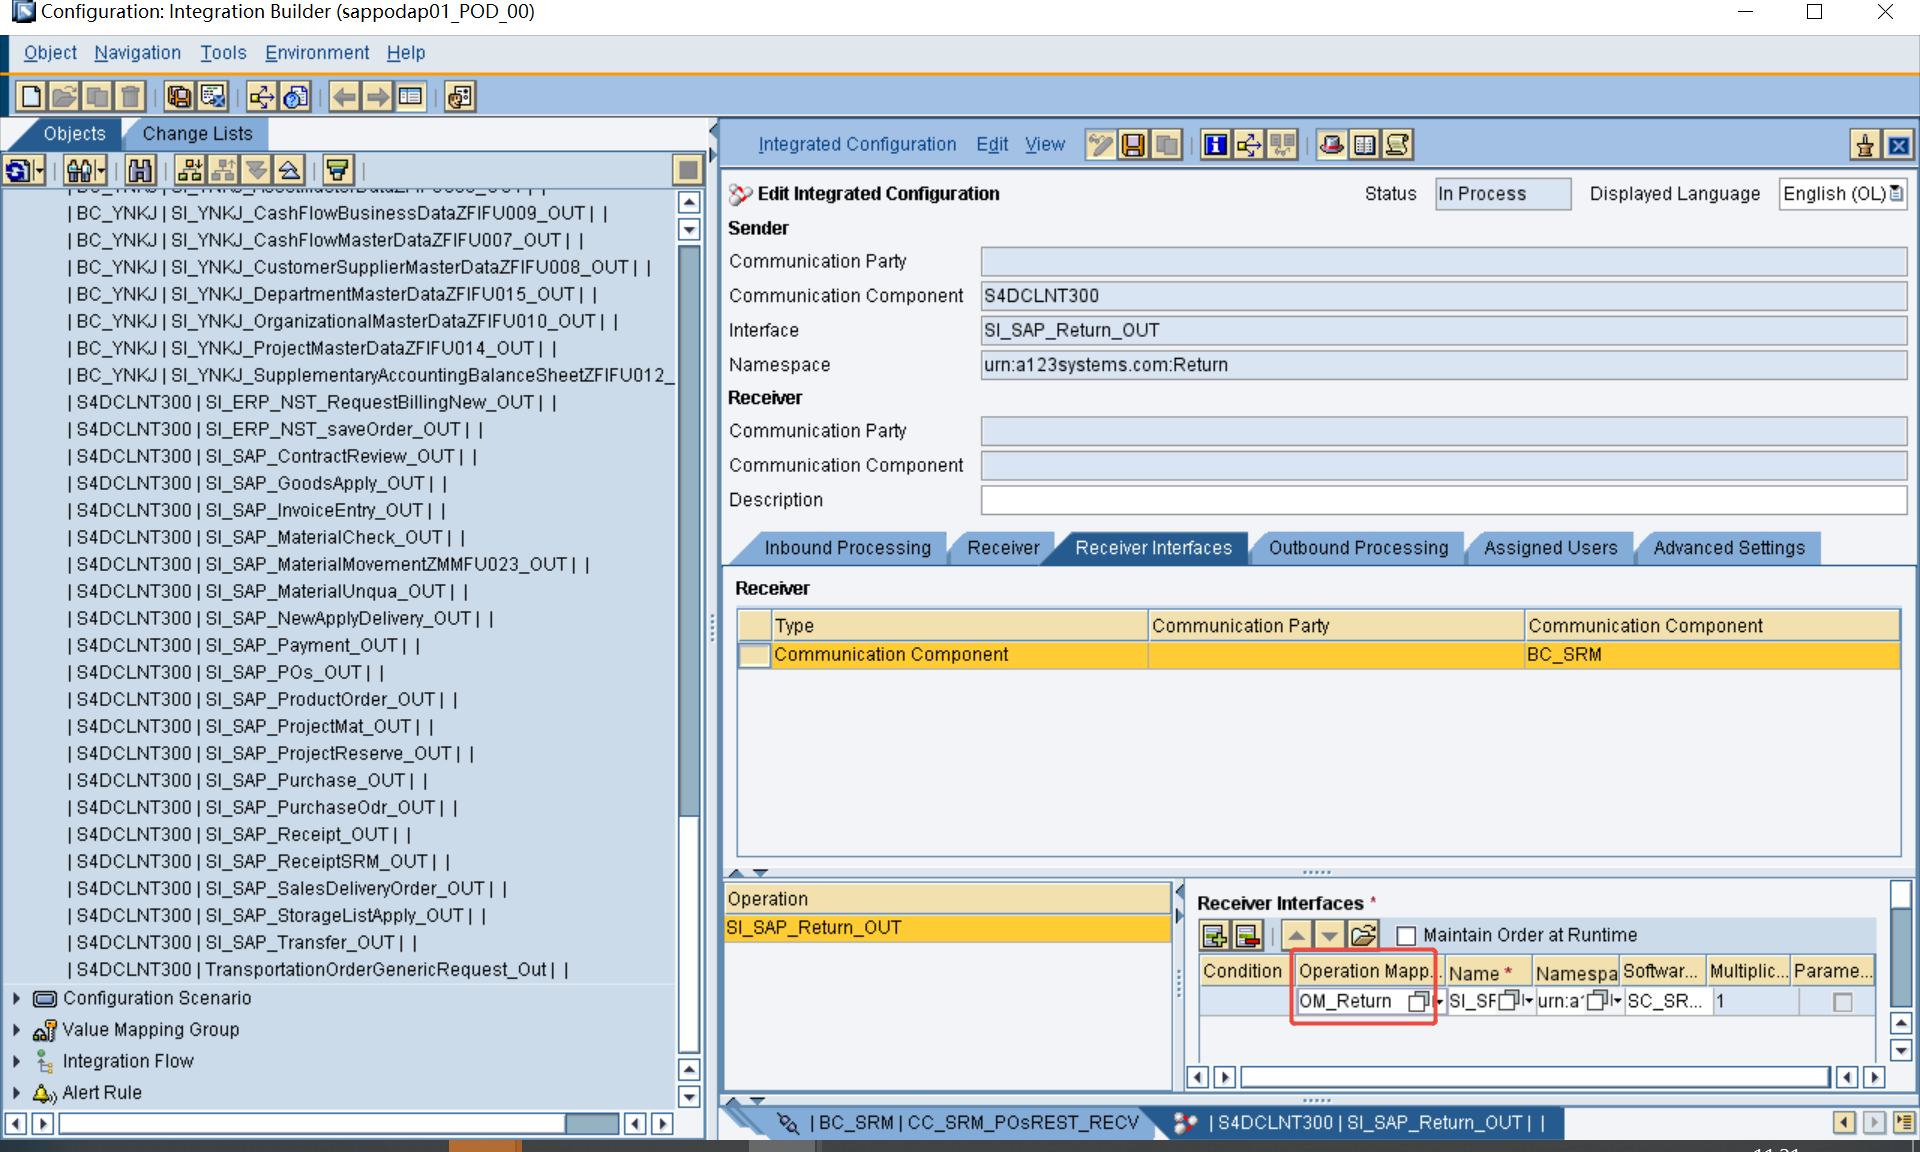The height and width of the screenshot is (1152, 1920).
Task: Open the Name cell dropdown in the Receiver Interfaces row
Action: pyautogui.click(x=1528, y=1000)
